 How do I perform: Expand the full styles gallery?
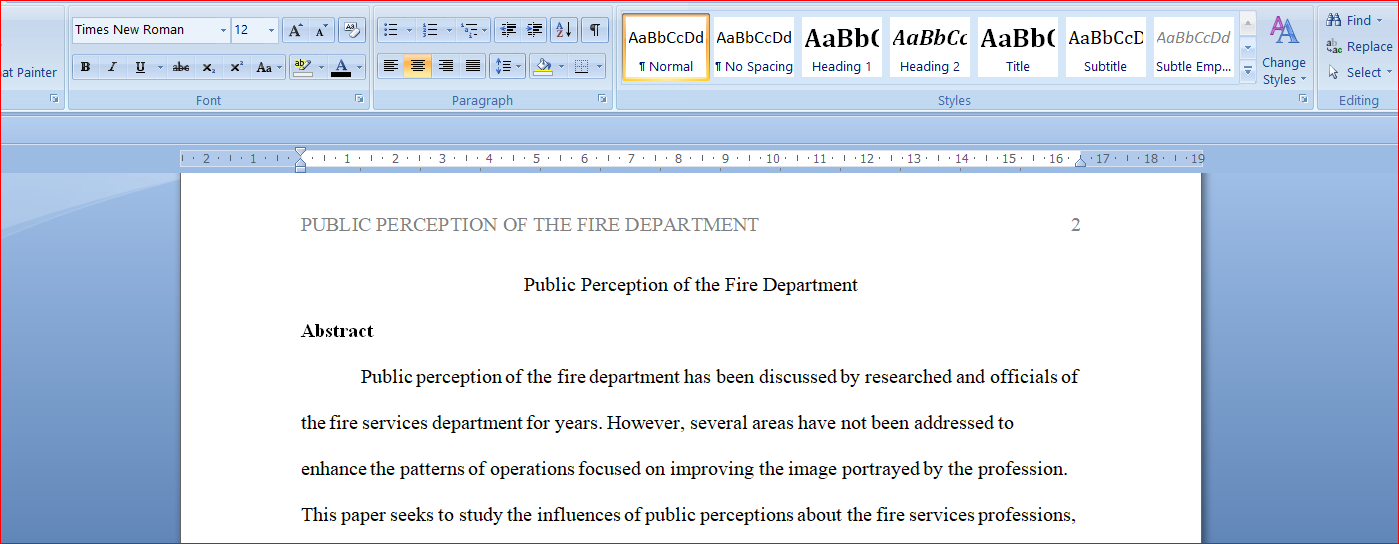click(x=1248, y=71)
